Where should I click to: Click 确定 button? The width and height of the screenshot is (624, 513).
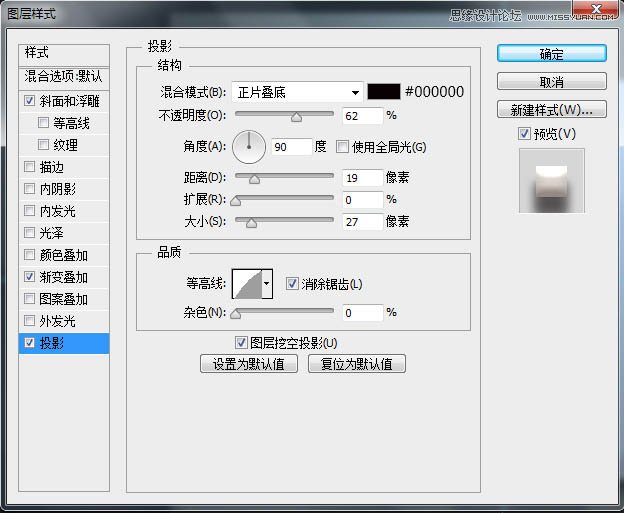pos(552,54)
